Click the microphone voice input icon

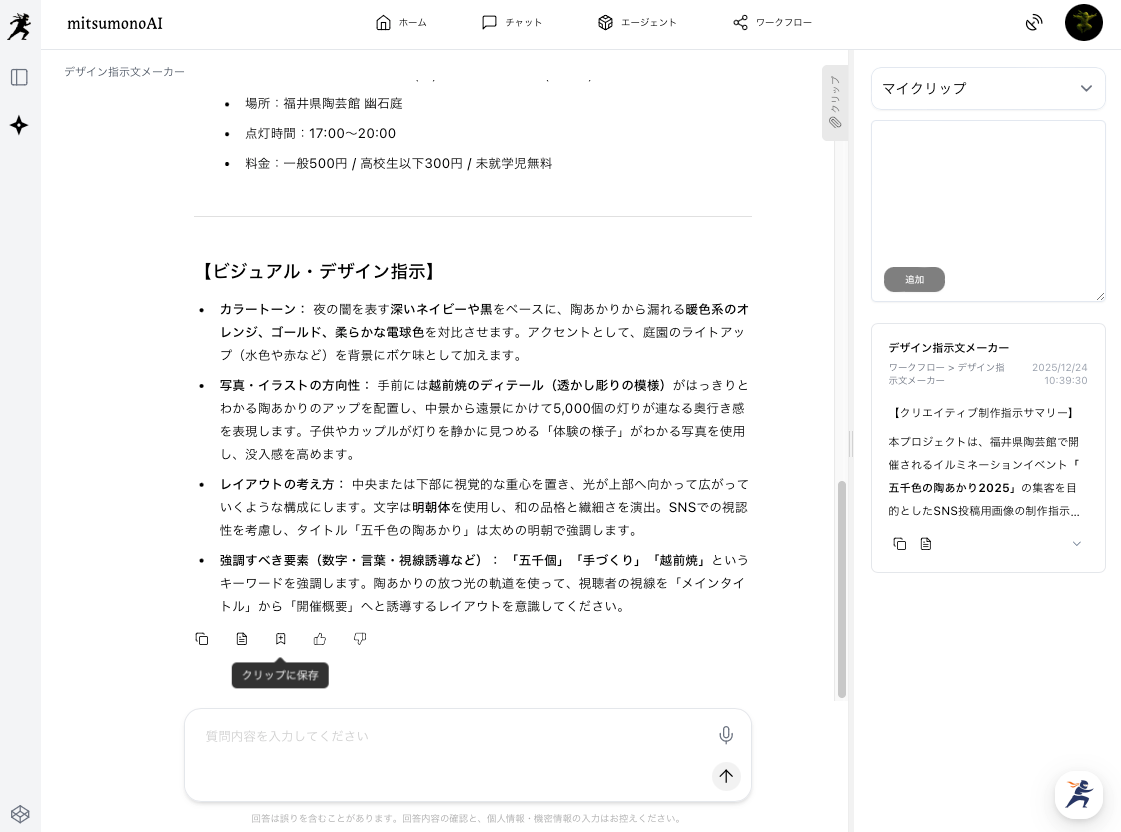726,735
